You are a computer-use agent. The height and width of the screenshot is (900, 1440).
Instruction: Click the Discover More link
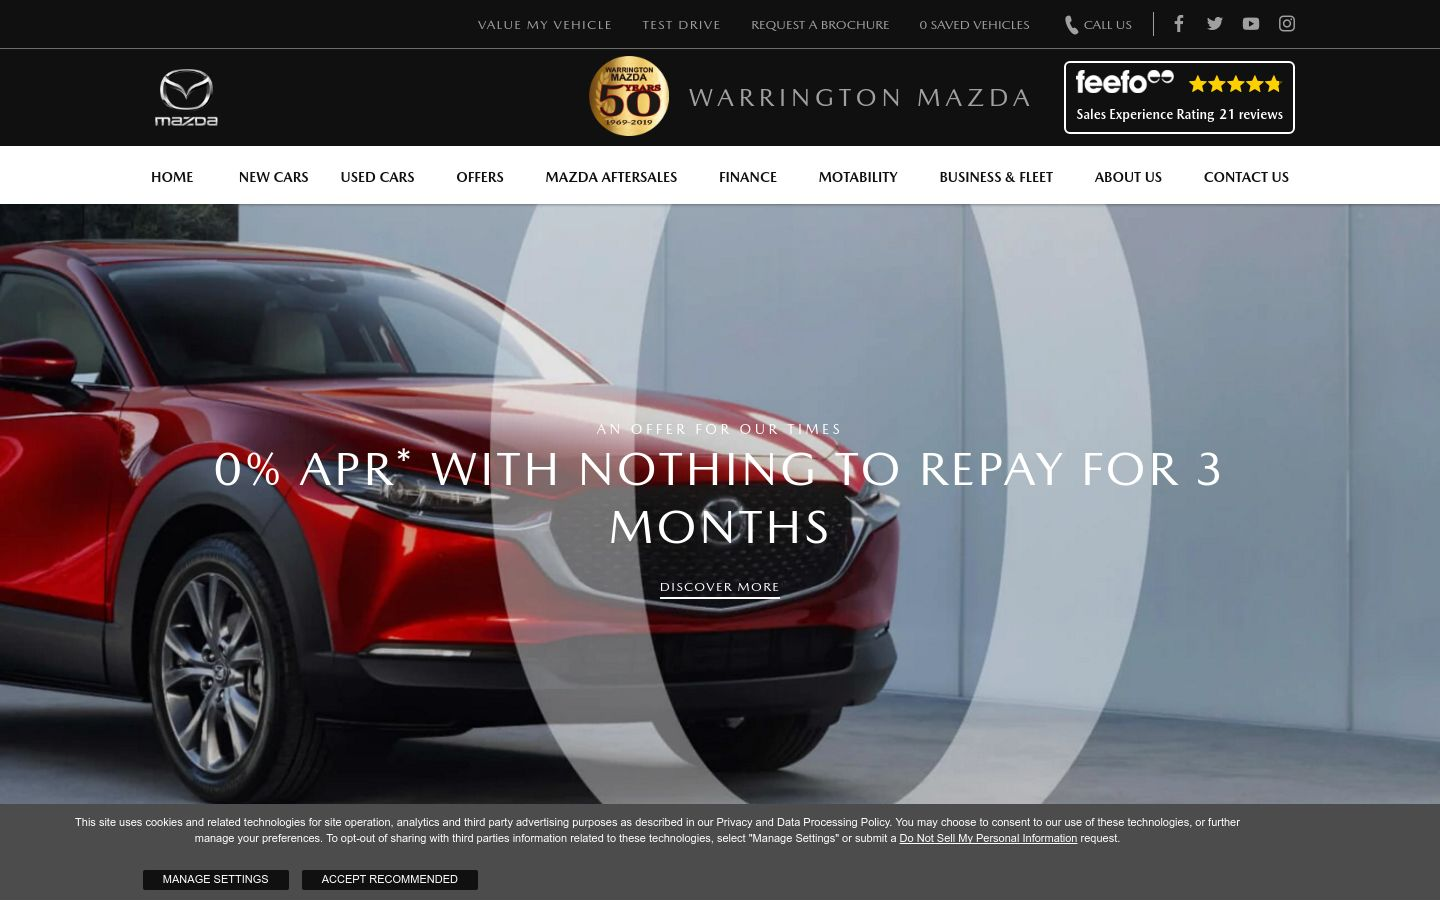(x=720, y=587)
